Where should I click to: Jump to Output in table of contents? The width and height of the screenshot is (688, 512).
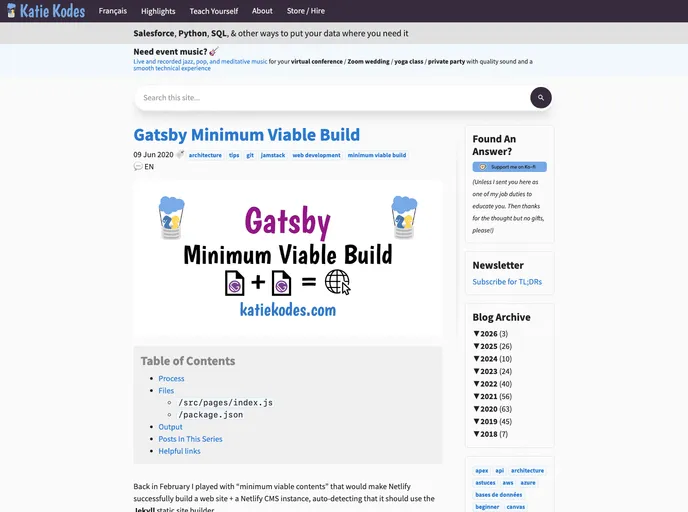click(x=170, y=427)
